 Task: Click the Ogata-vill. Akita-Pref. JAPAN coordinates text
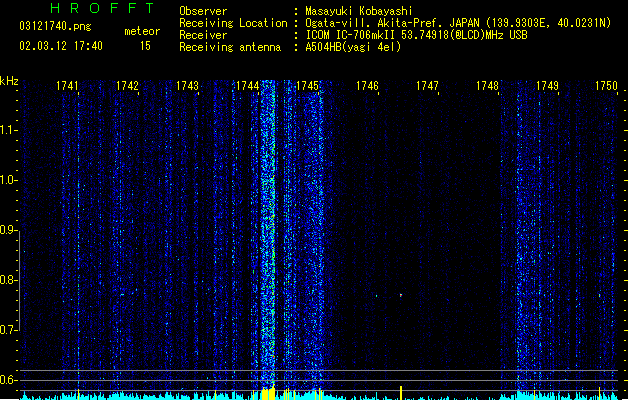[458, 23]
